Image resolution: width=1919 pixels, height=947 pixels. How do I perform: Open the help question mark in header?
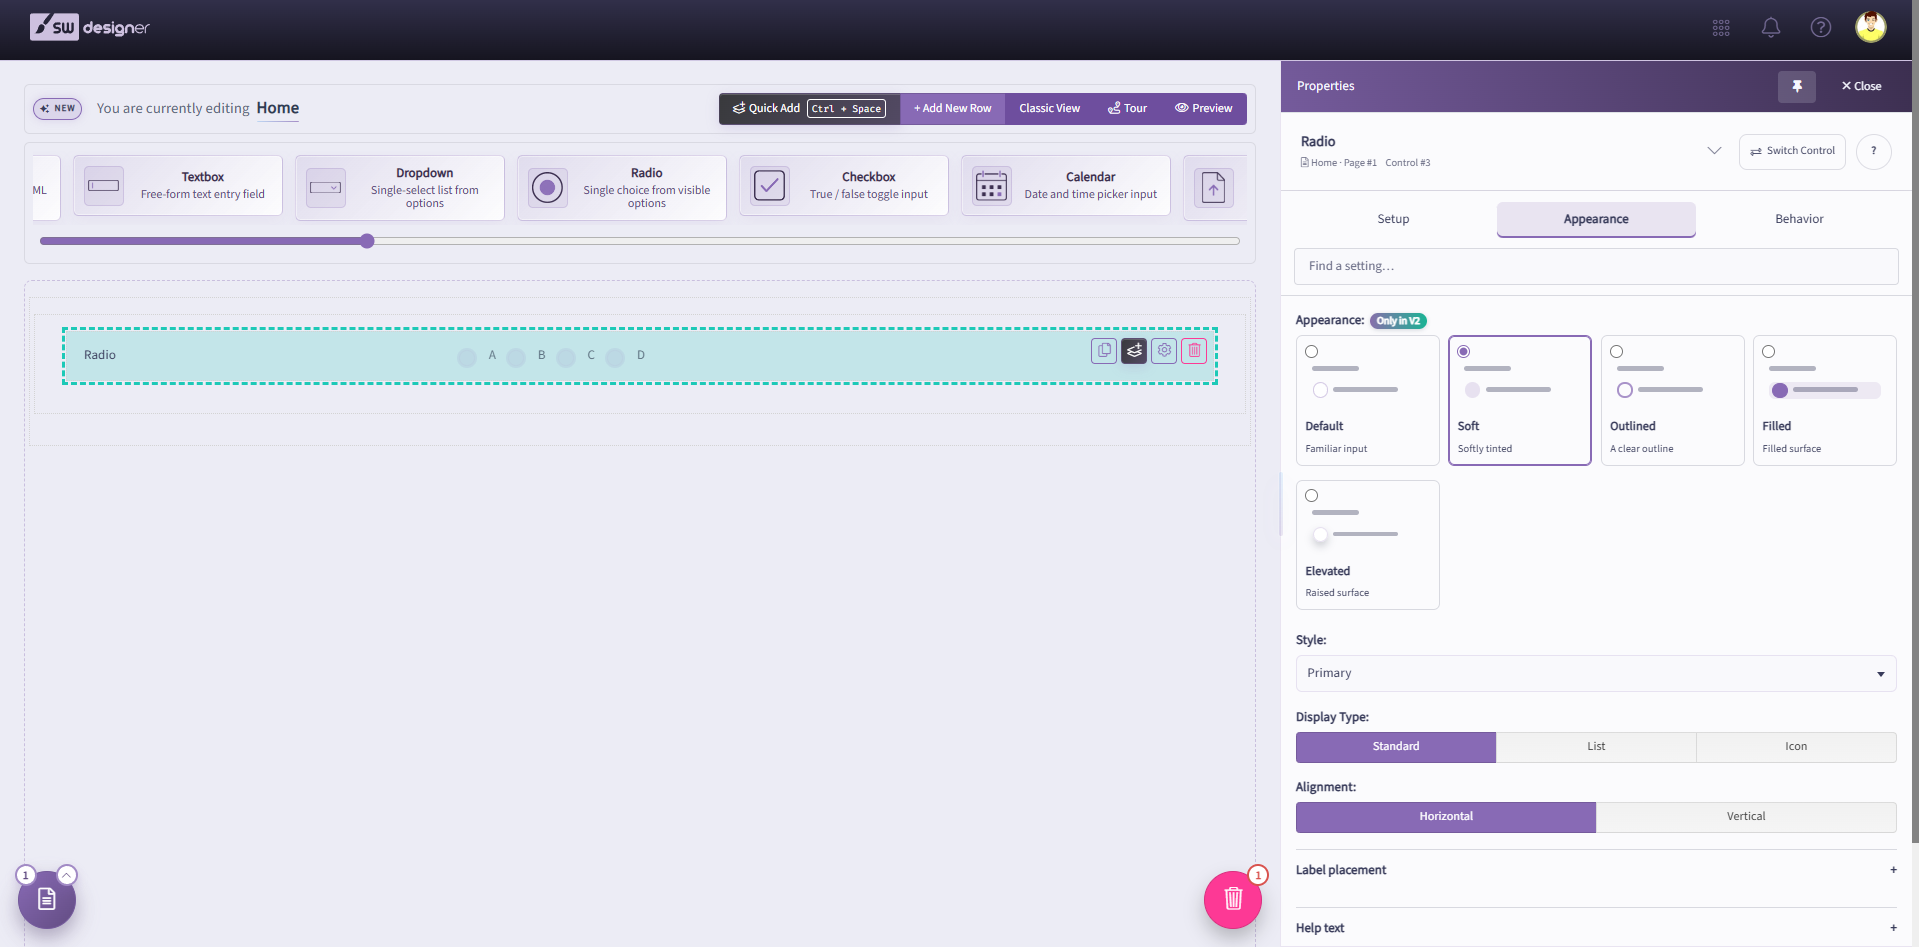click(x=1821, y=28)
